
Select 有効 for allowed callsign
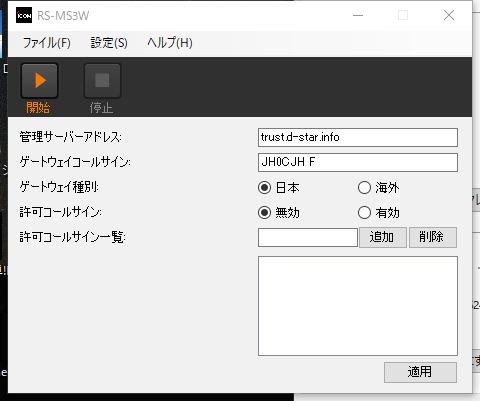tap(364, 213)
